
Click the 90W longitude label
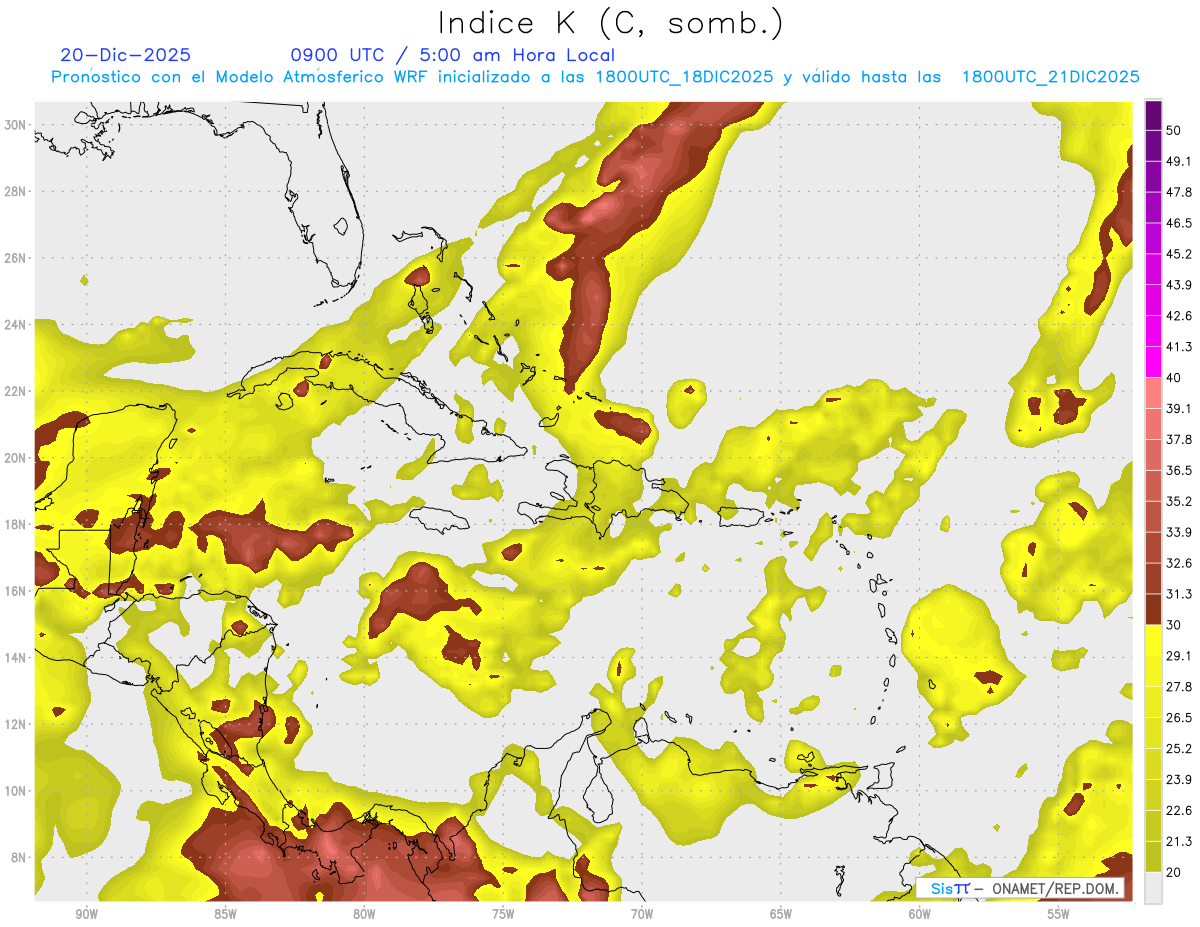(86, 914)
